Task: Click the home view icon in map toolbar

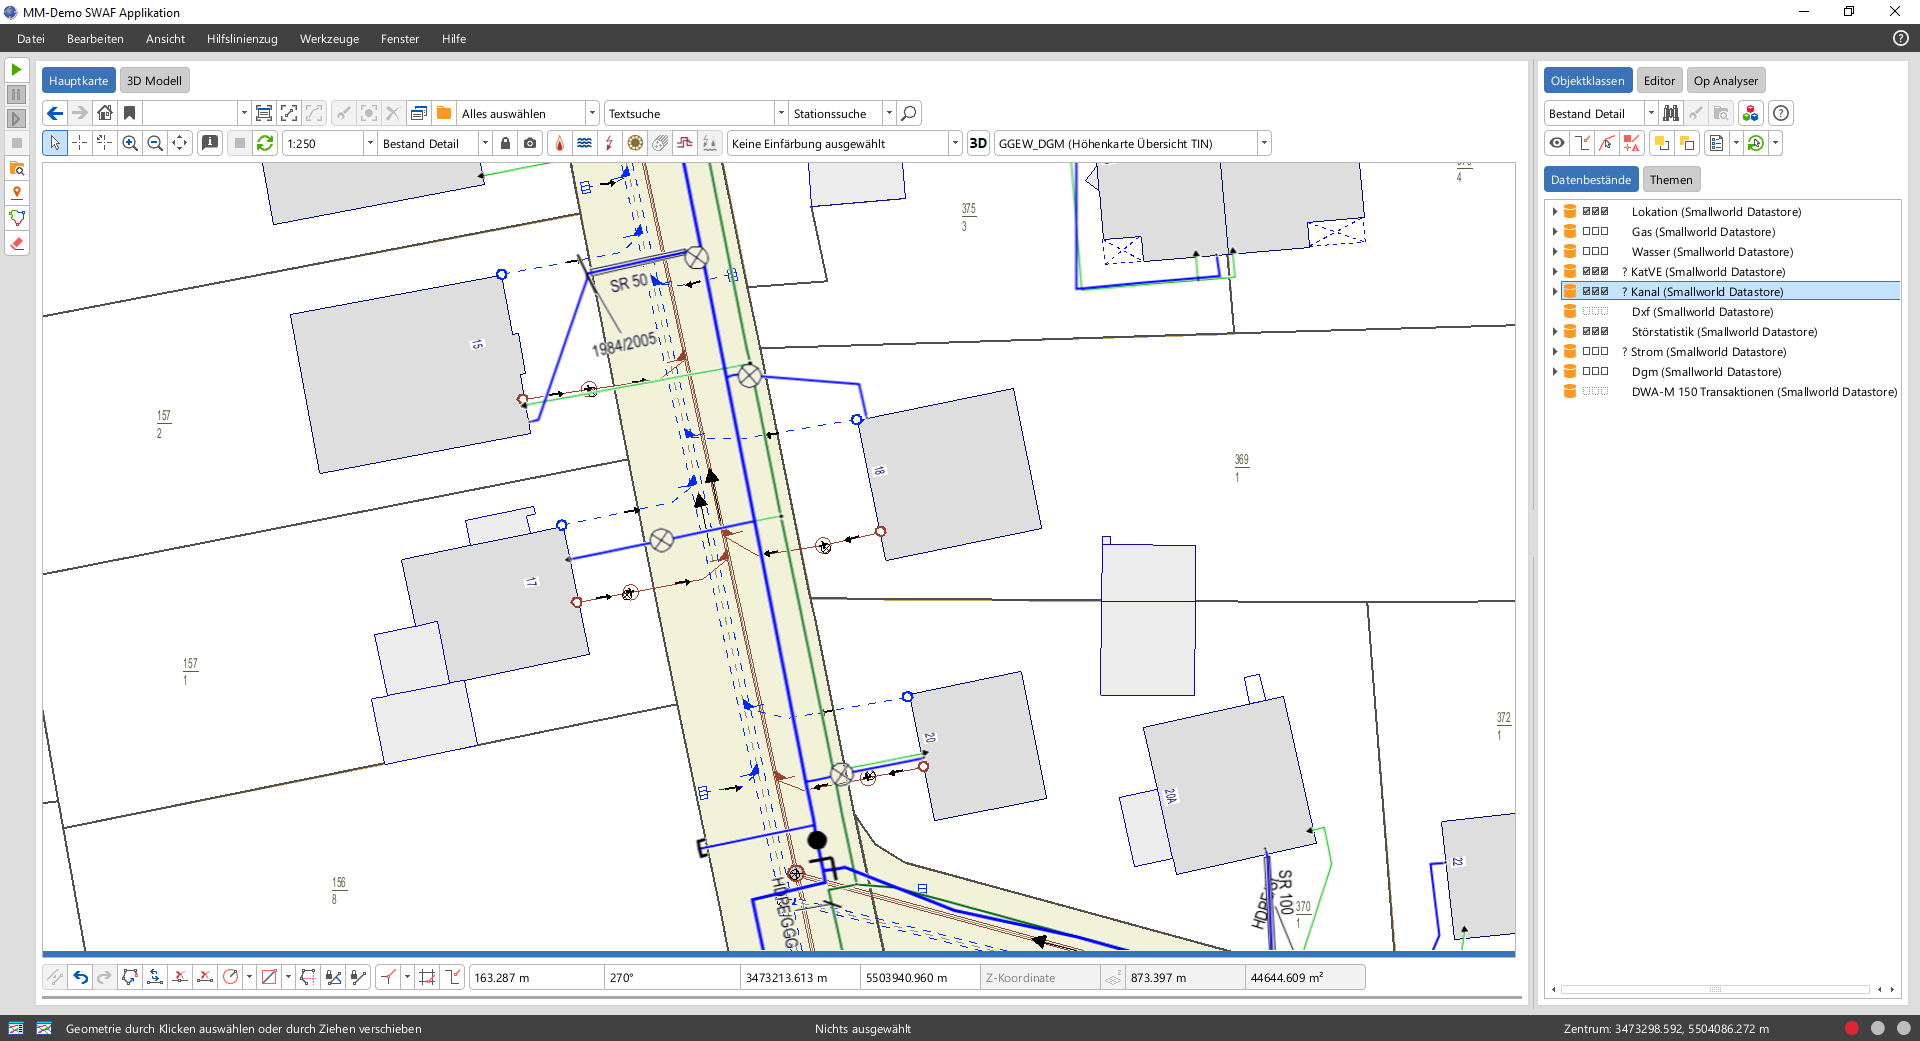Action: point(105,113)
